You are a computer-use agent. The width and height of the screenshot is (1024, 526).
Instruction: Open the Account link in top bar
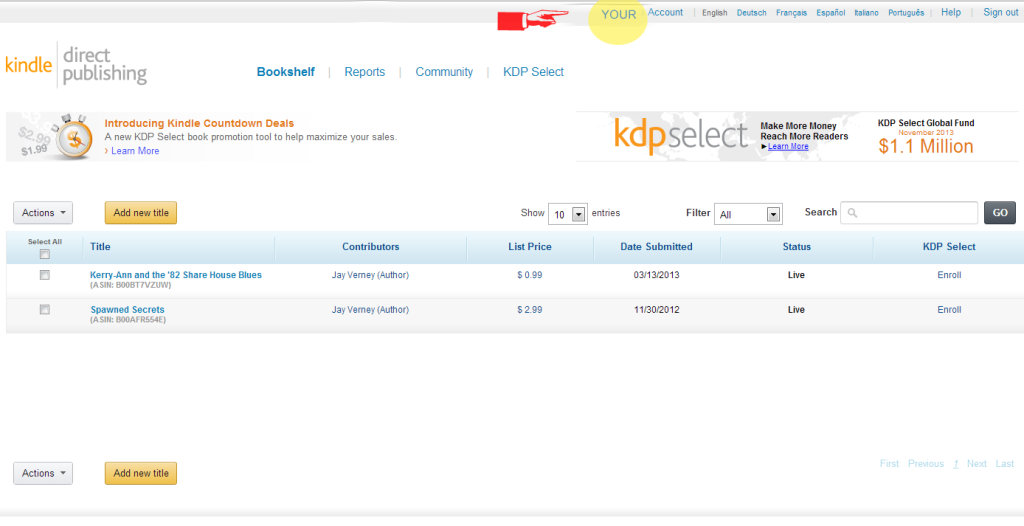point(665,12)
